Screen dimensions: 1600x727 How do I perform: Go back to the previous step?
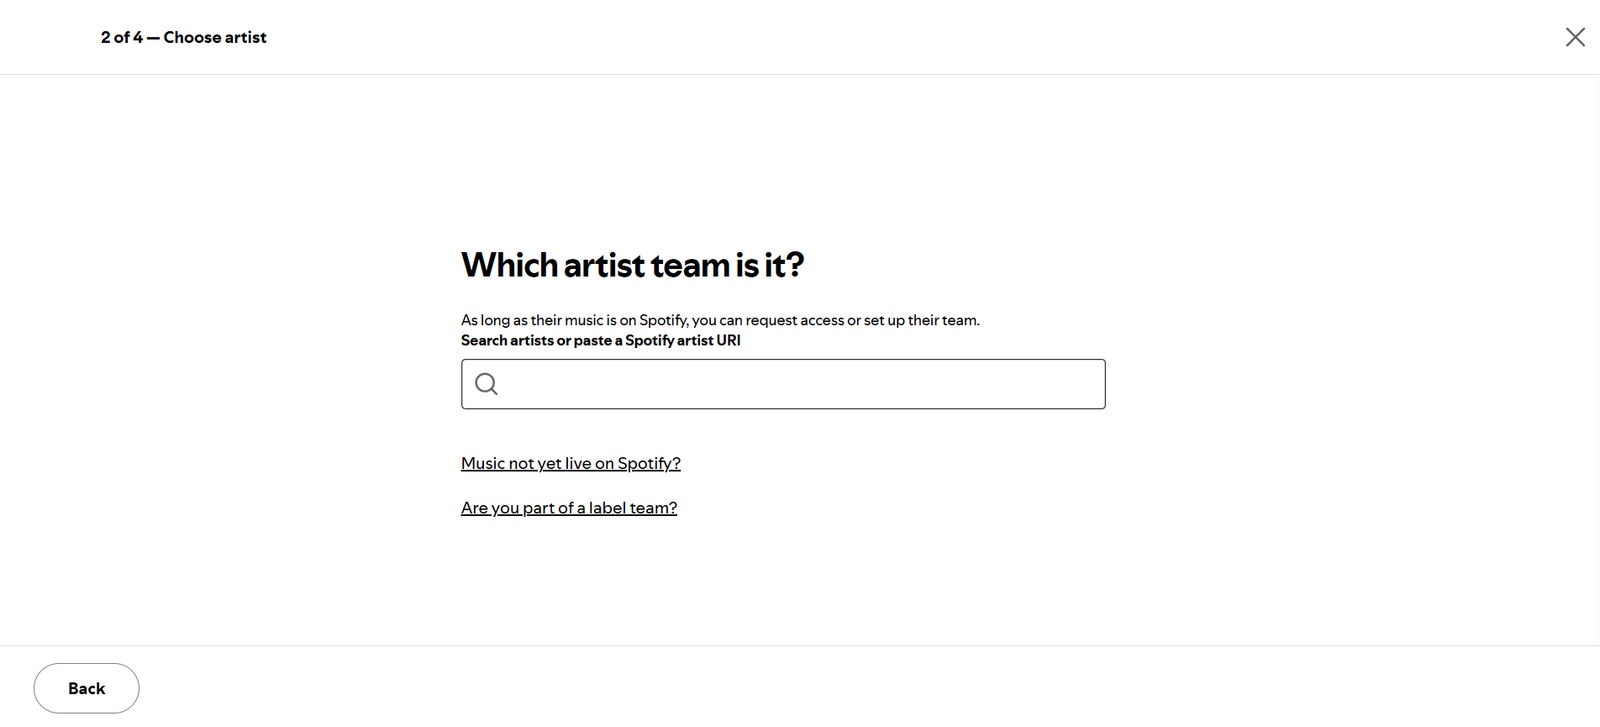[x=86, y=688]
